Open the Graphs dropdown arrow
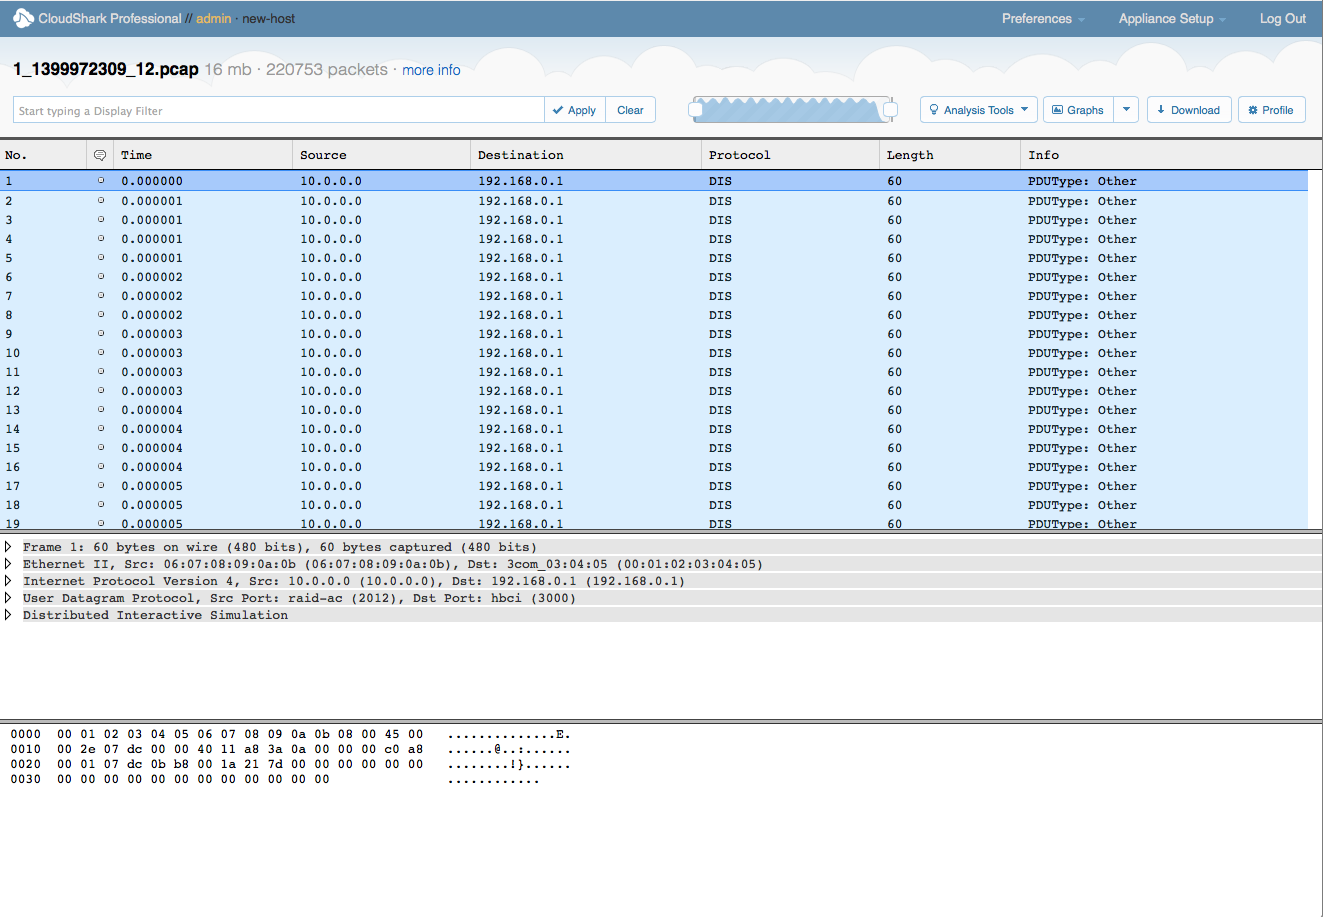This screenshot has width=1323, height=917. click(x=1127, y=110)
